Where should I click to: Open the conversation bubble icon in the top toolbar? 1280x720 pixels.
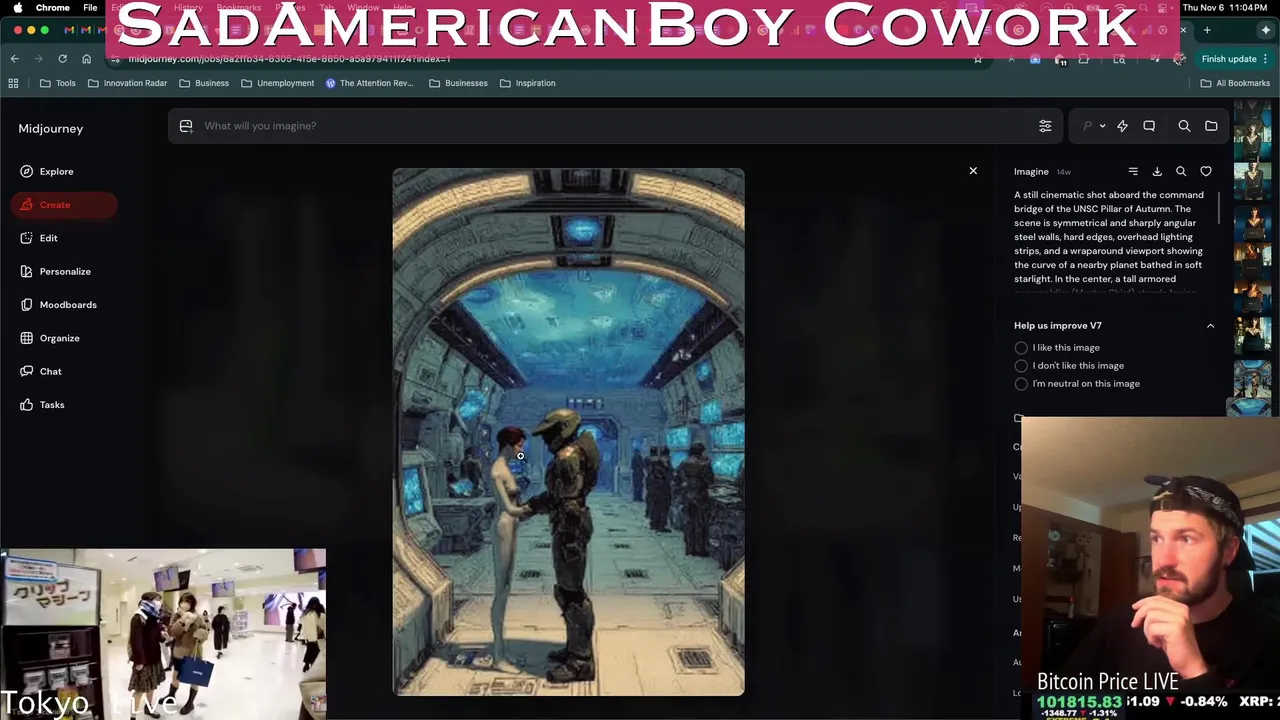[x=1149, y=126]
